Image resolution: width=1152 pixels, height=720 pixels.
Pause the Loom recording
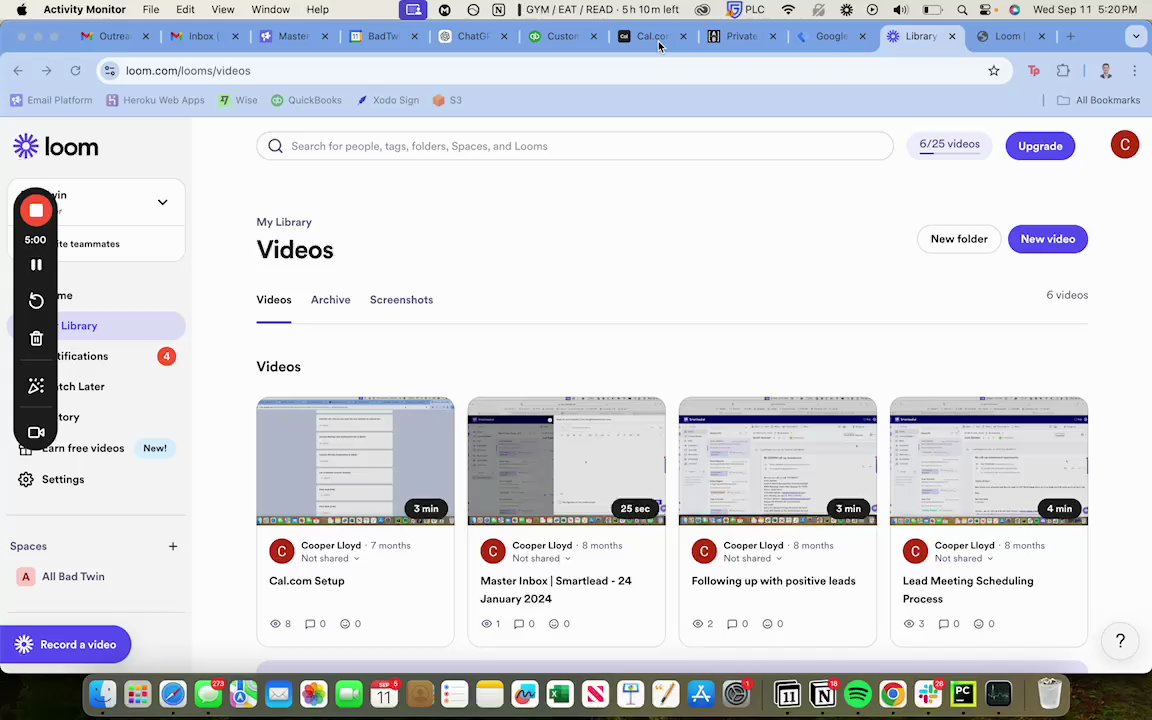36,264
